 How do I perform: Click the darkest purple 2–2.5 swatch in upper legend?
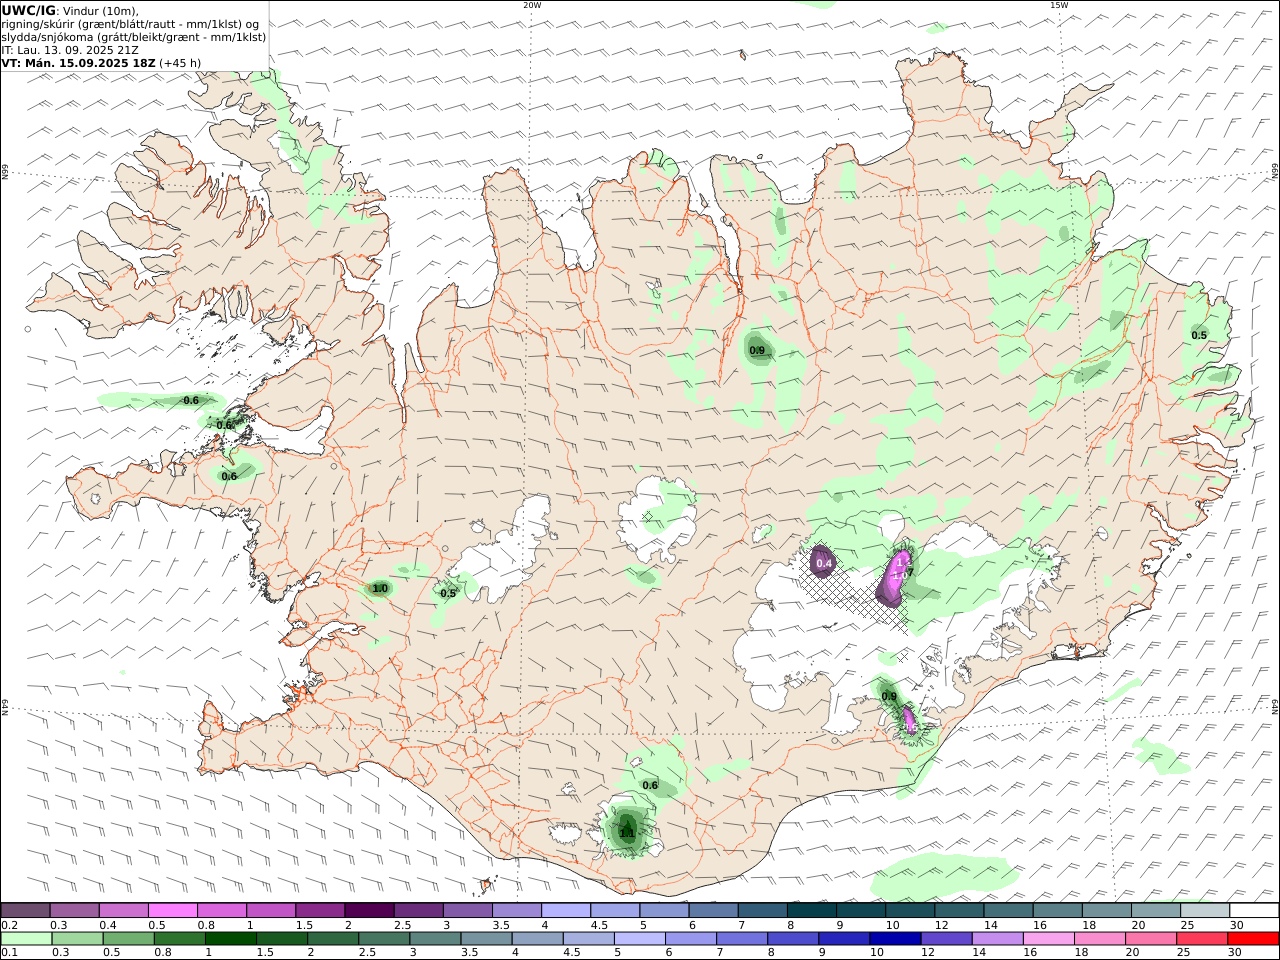pos(369,911)
